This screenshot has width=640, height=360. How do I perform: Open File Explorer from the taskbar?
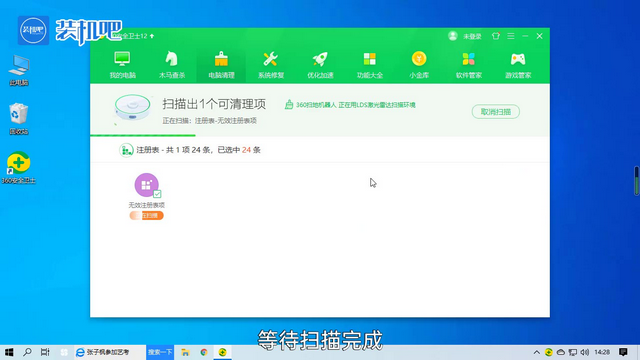click(185, 352)
